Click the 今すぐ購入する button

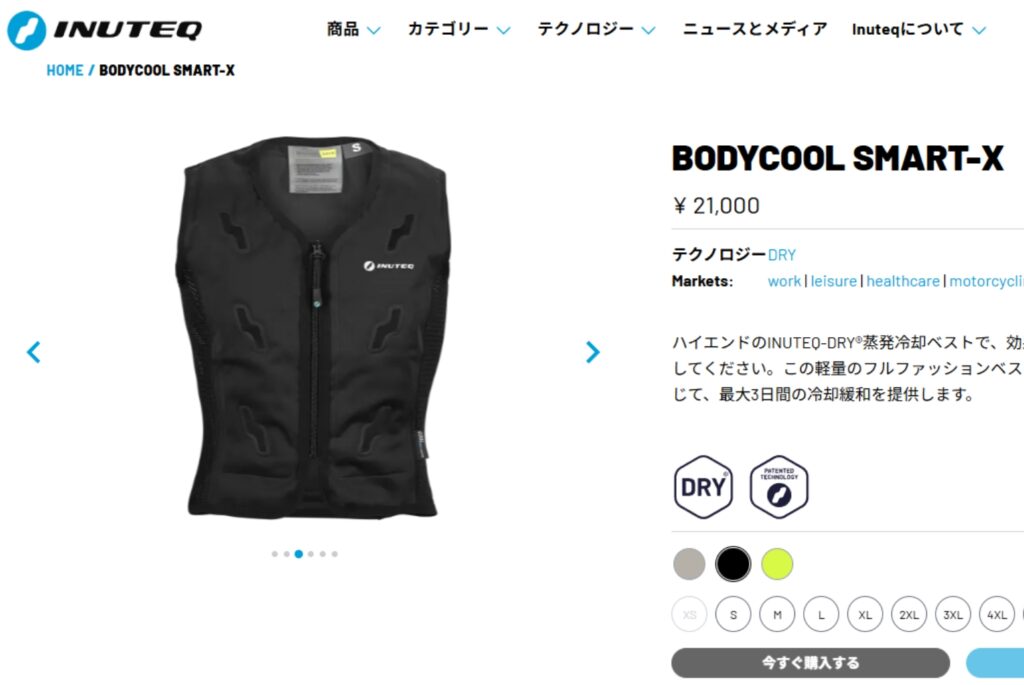[x=810, y=663]
